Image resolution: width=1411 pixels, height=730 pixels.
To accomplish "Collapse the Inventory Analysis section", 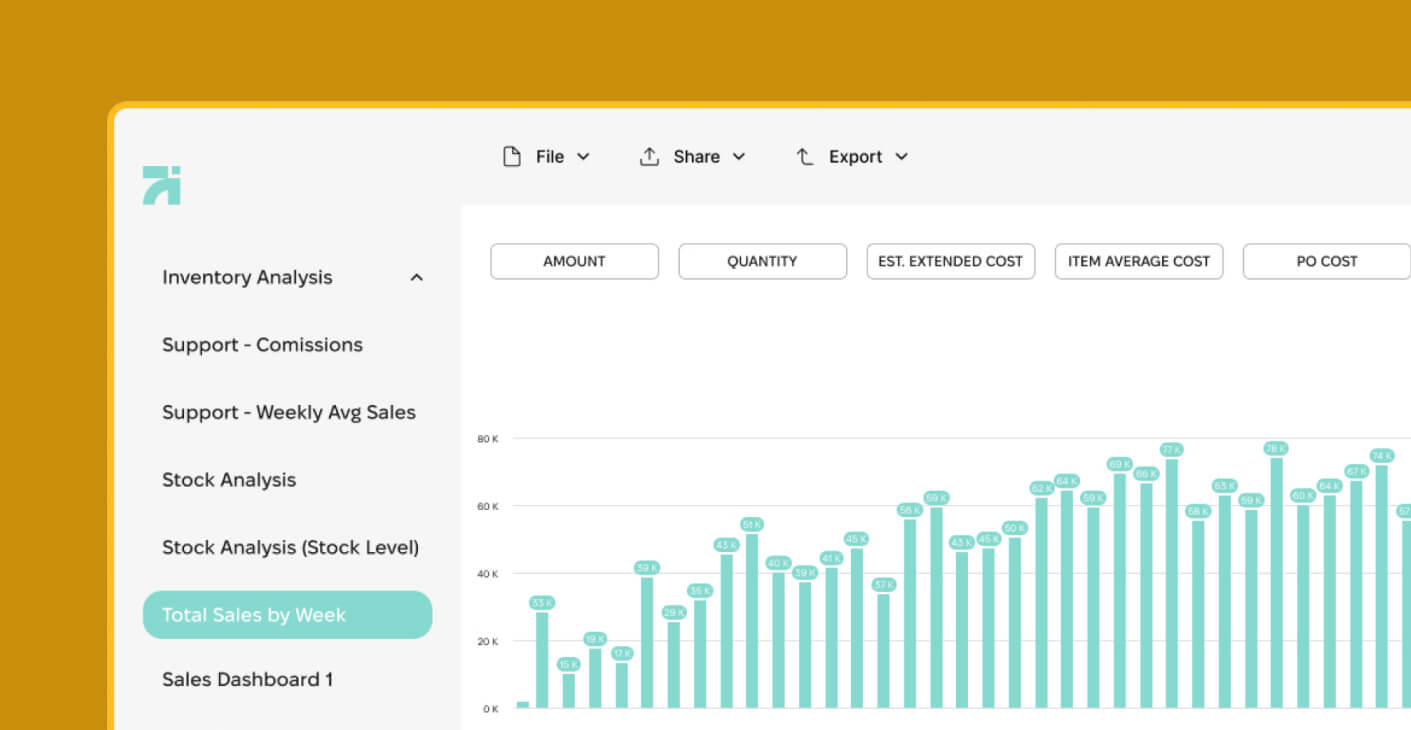I will coord(417,278).
